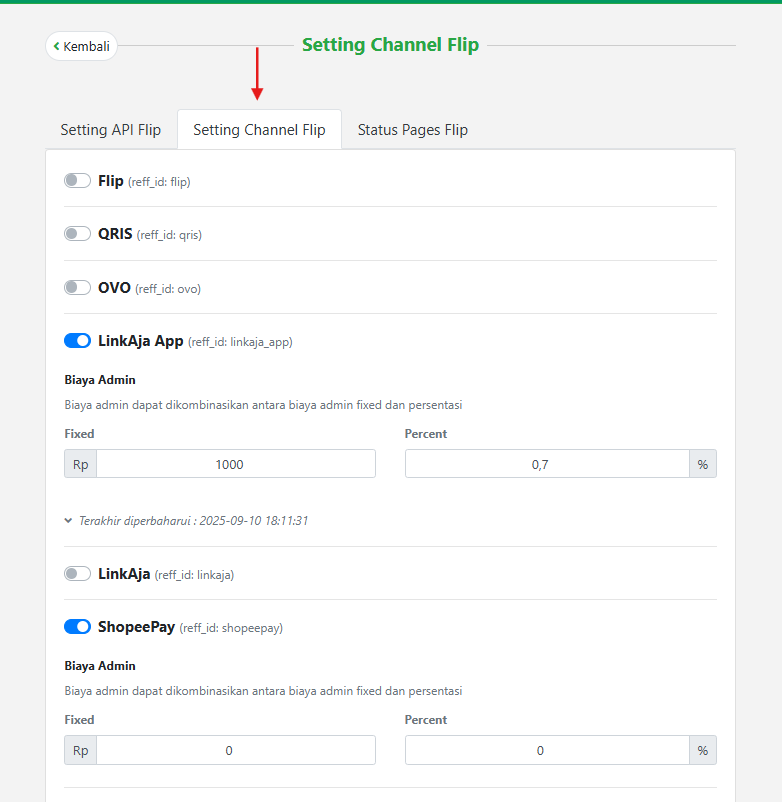Switch to the Setting API Flip tab
Viewport: 782px width, 802px height.
click(110, 130)
